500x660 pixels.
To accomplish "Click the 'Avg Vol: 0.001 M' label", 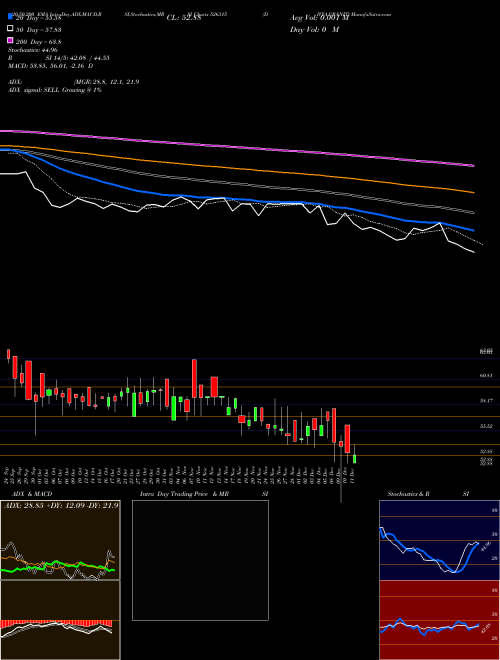I will click(319, 18).
